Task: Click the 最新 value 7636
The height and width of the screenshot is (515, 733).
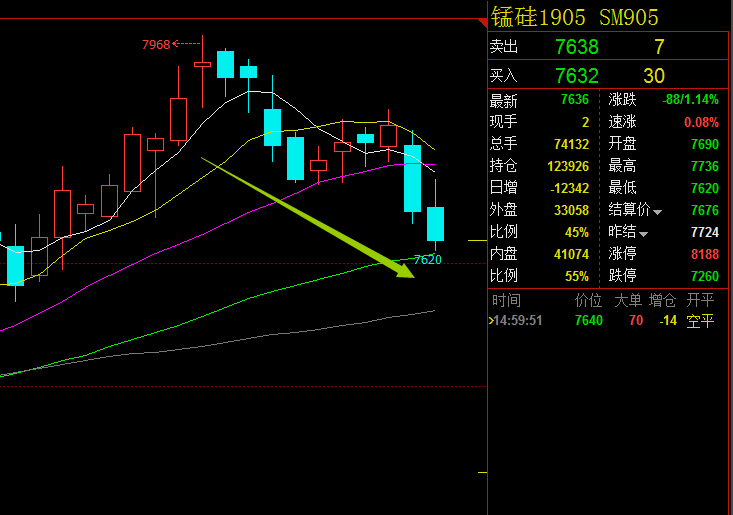Action: [575, 100]
